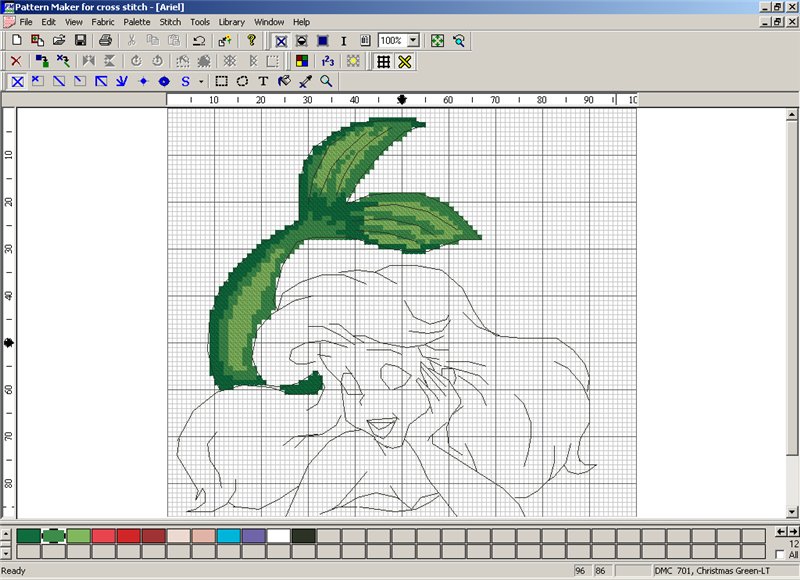Click the sparkle wand icon
Viewport: 800px width, 580px height.
pos(224,40)
